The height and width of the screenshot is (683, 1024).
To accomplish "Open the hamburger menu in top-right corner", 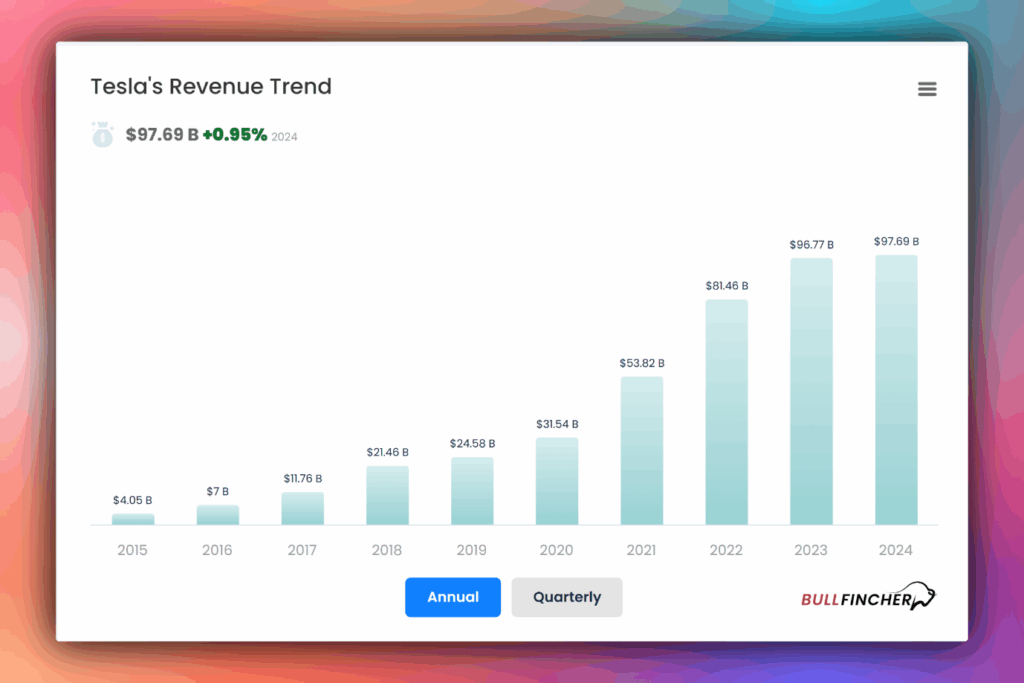I will pos(927,88).
